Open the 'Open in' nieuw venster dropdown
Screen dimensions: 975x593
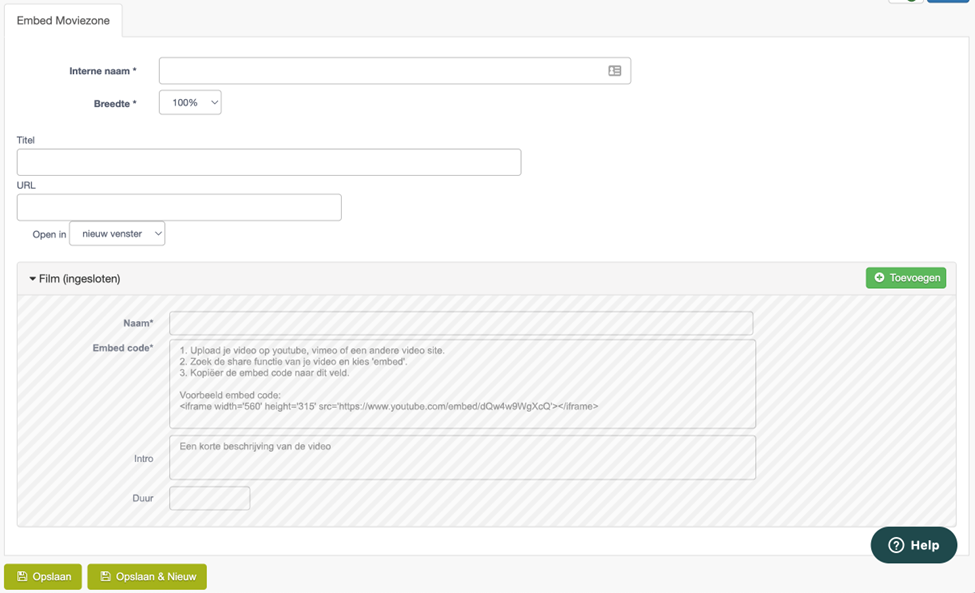[117, 234]
